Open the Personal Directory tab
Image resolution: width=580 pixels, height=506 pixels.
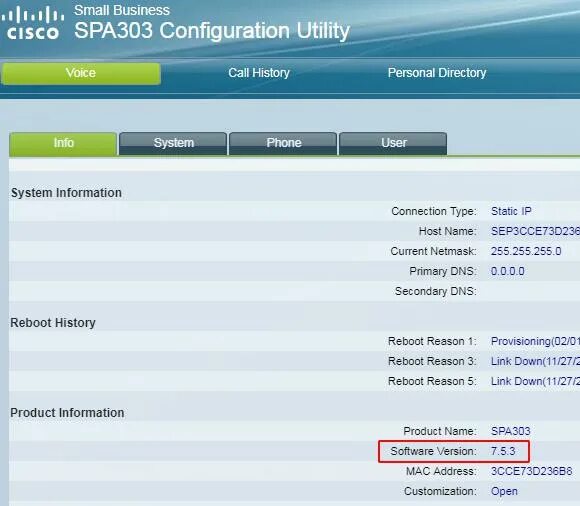437,73
